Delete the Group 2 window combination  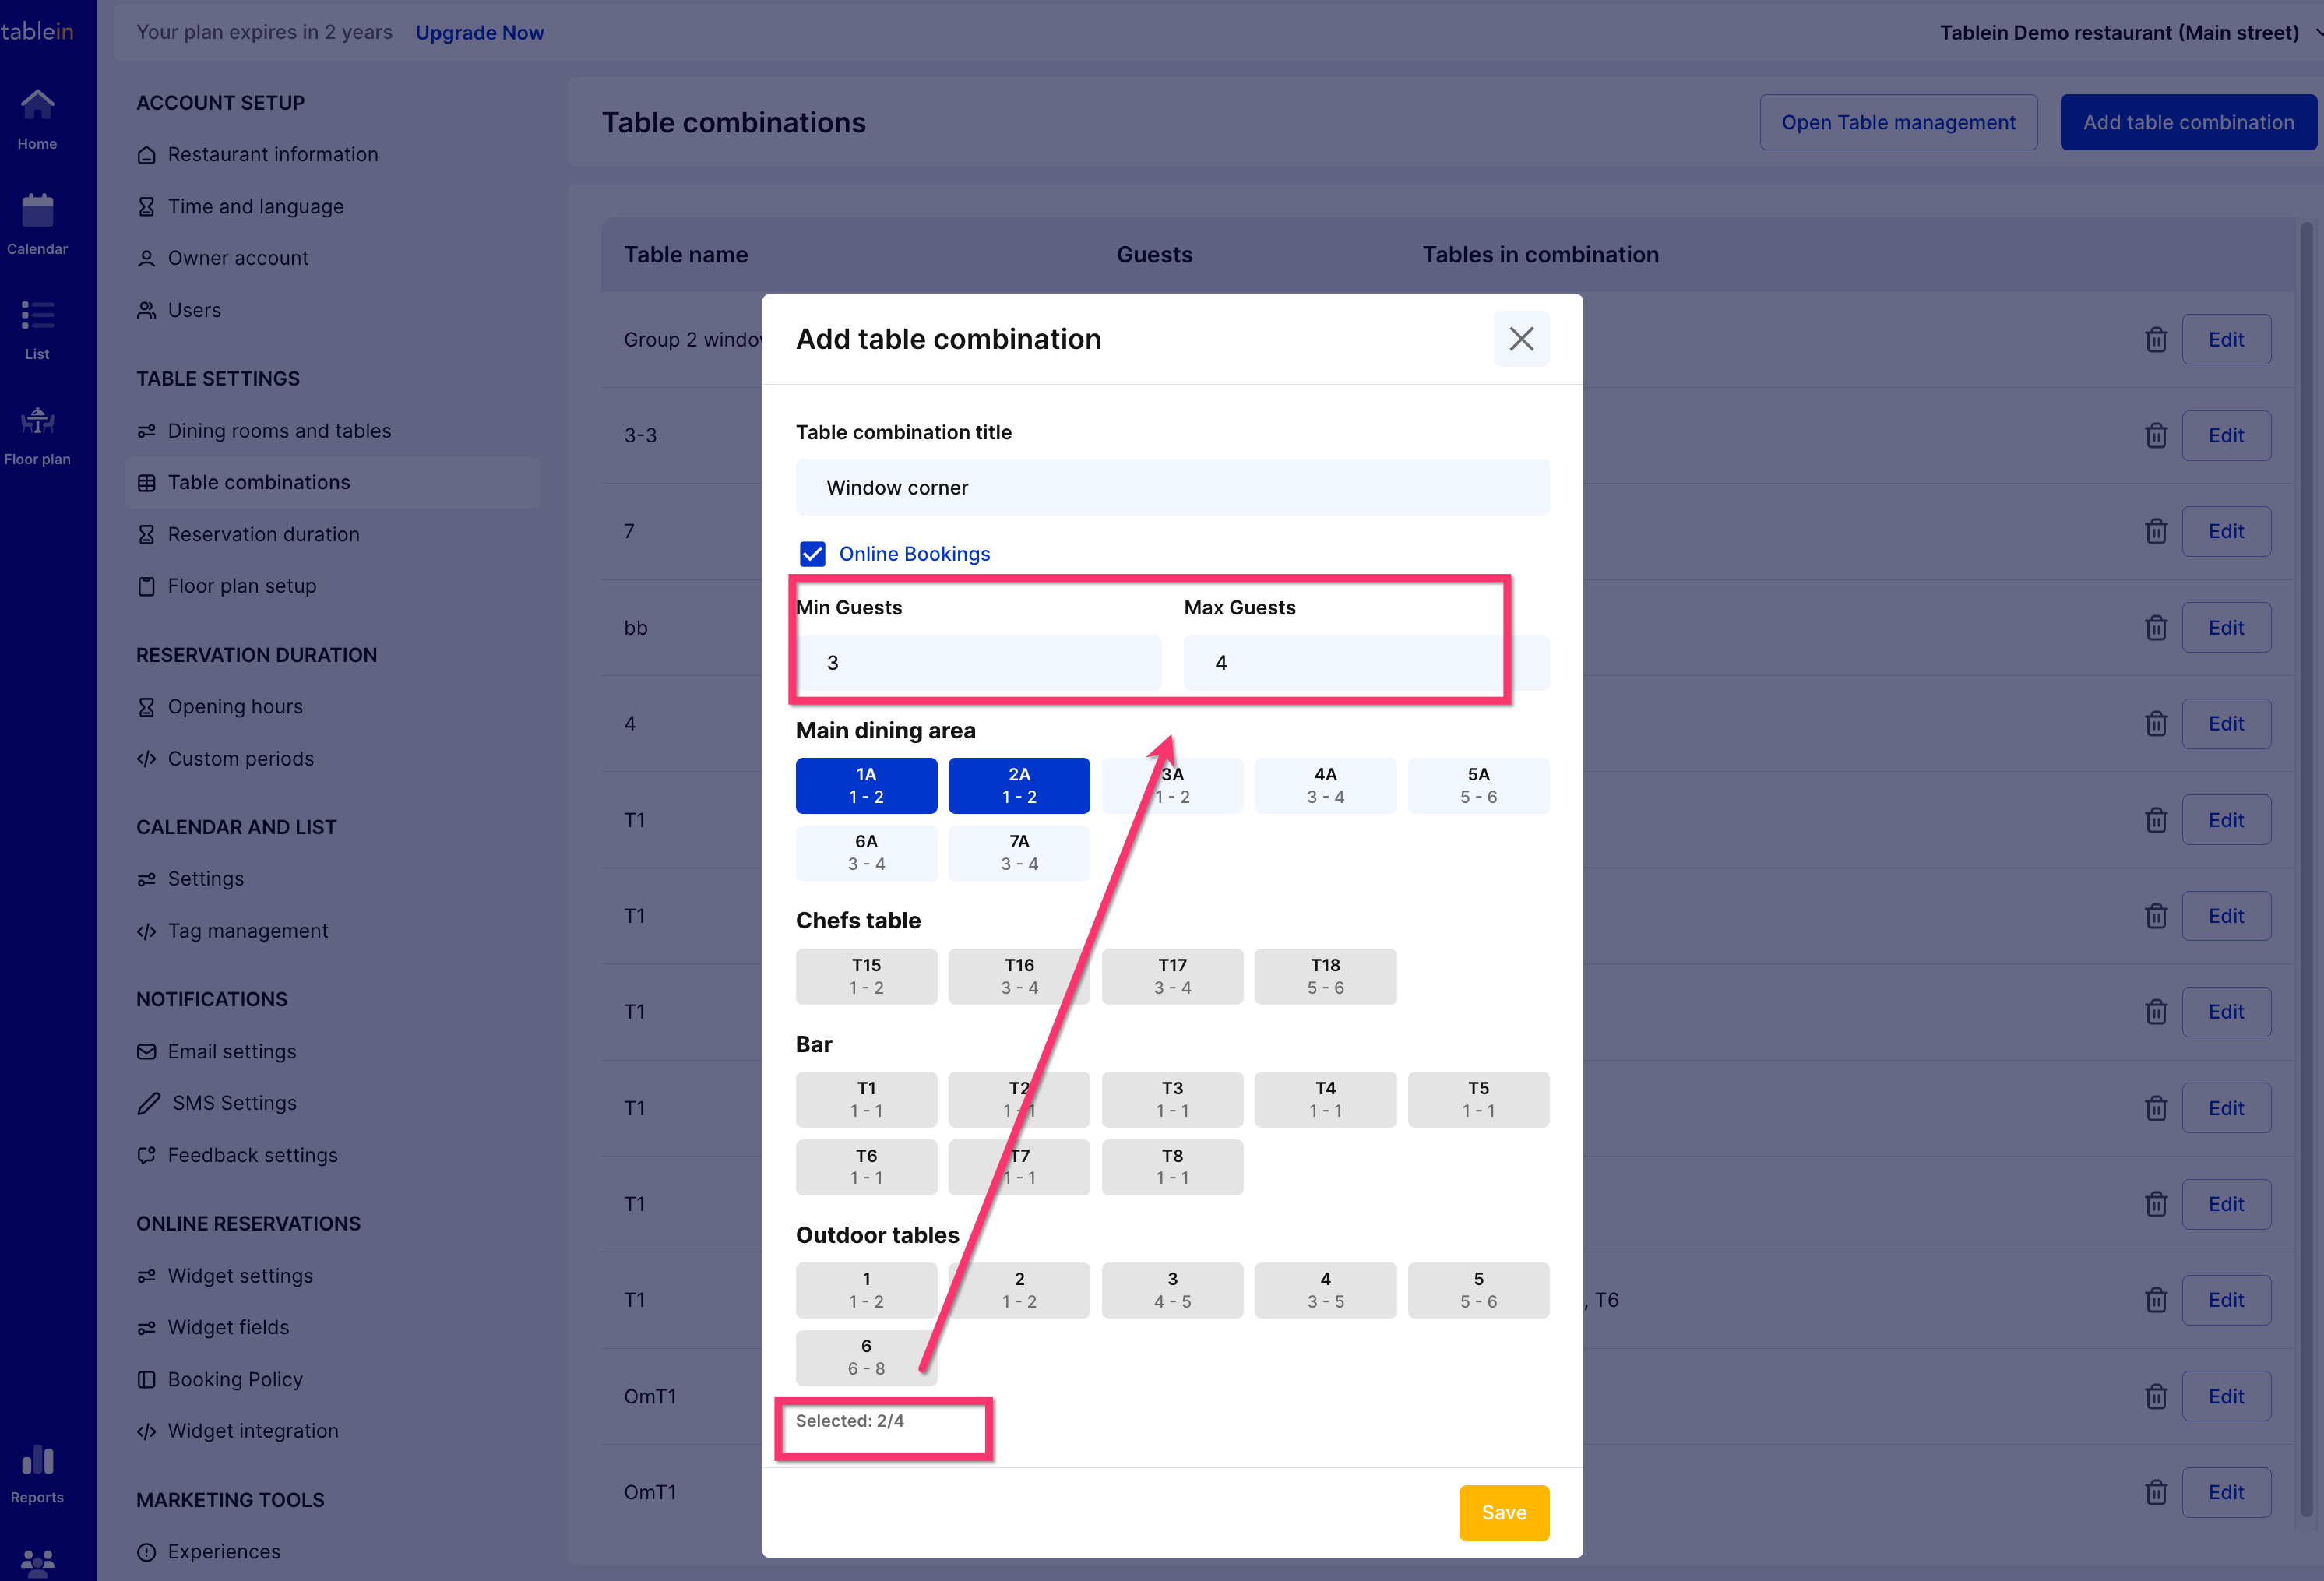(x=2156, y=340)
